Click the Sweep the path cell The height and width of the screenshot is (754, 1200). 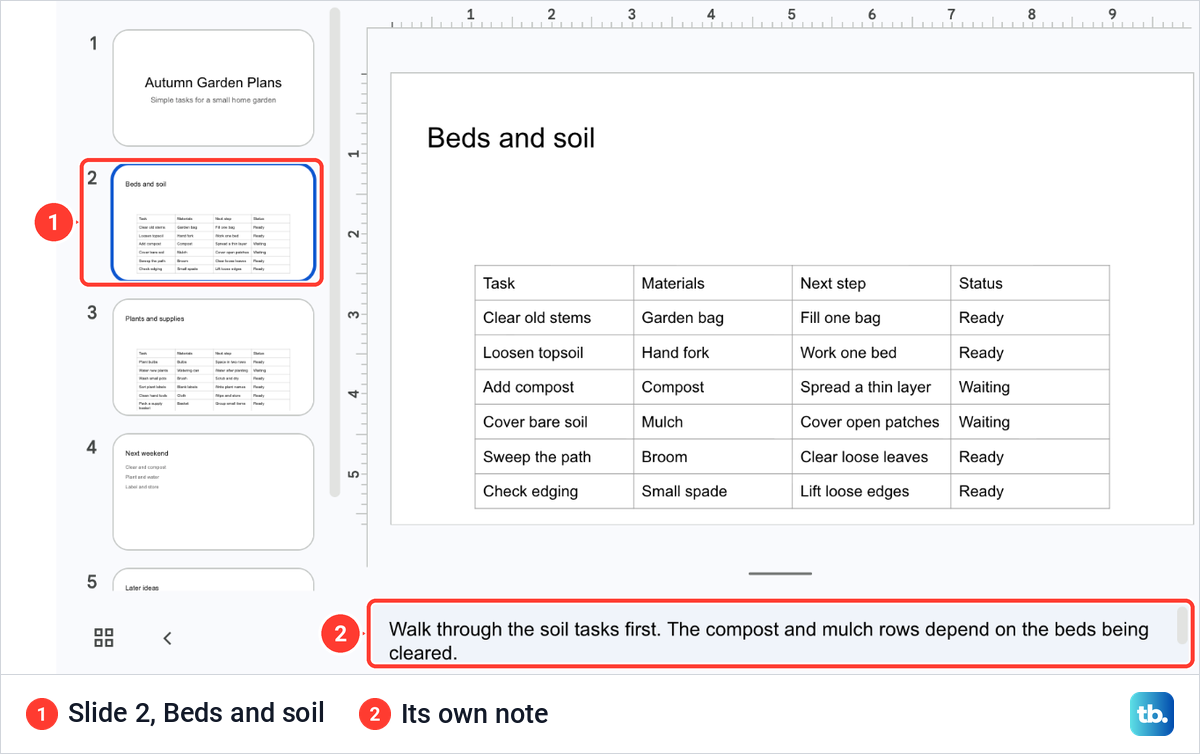pos(554,457)
